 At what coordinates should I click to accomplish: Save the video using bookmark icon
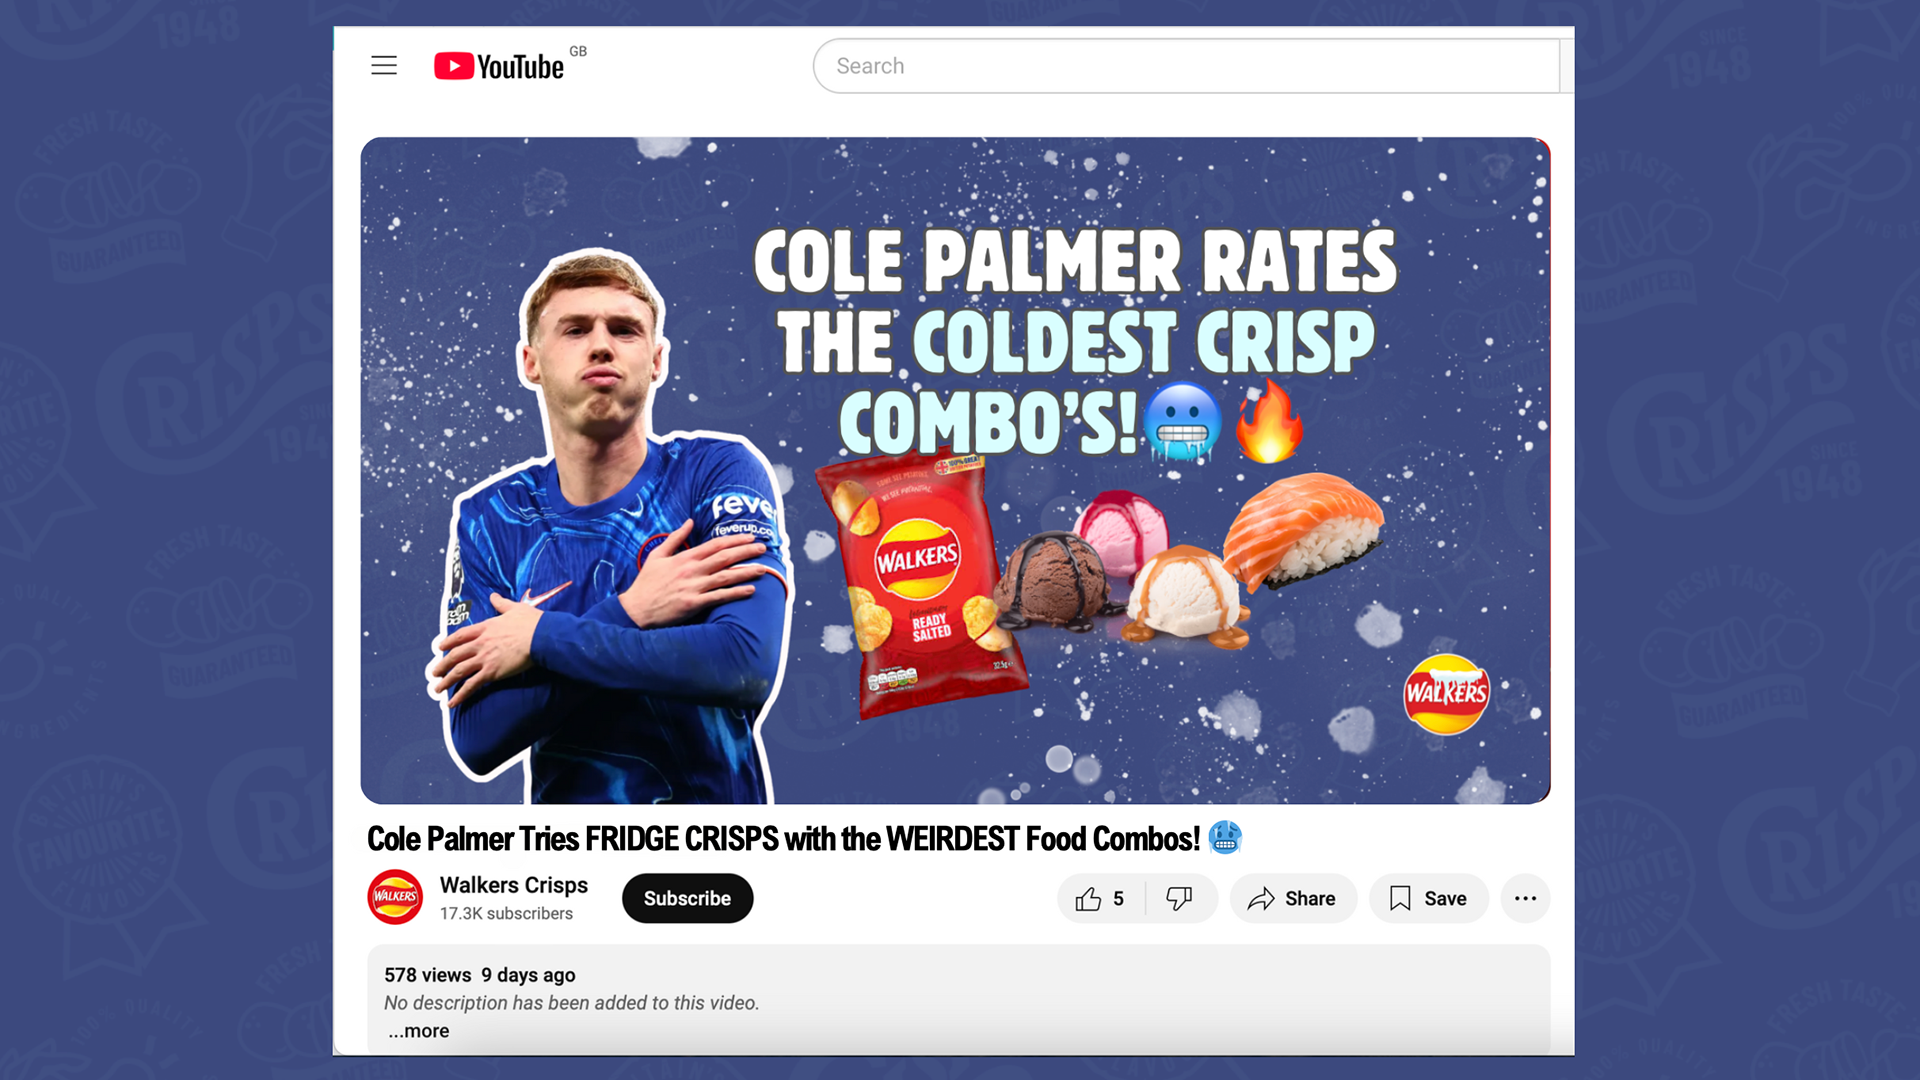pyautogui.click(x=1429, y=899)
